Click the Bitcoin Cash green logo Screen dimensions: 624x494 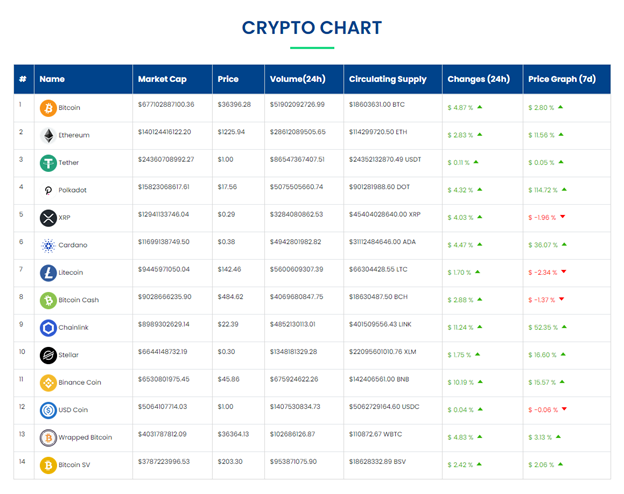(48, 300)
